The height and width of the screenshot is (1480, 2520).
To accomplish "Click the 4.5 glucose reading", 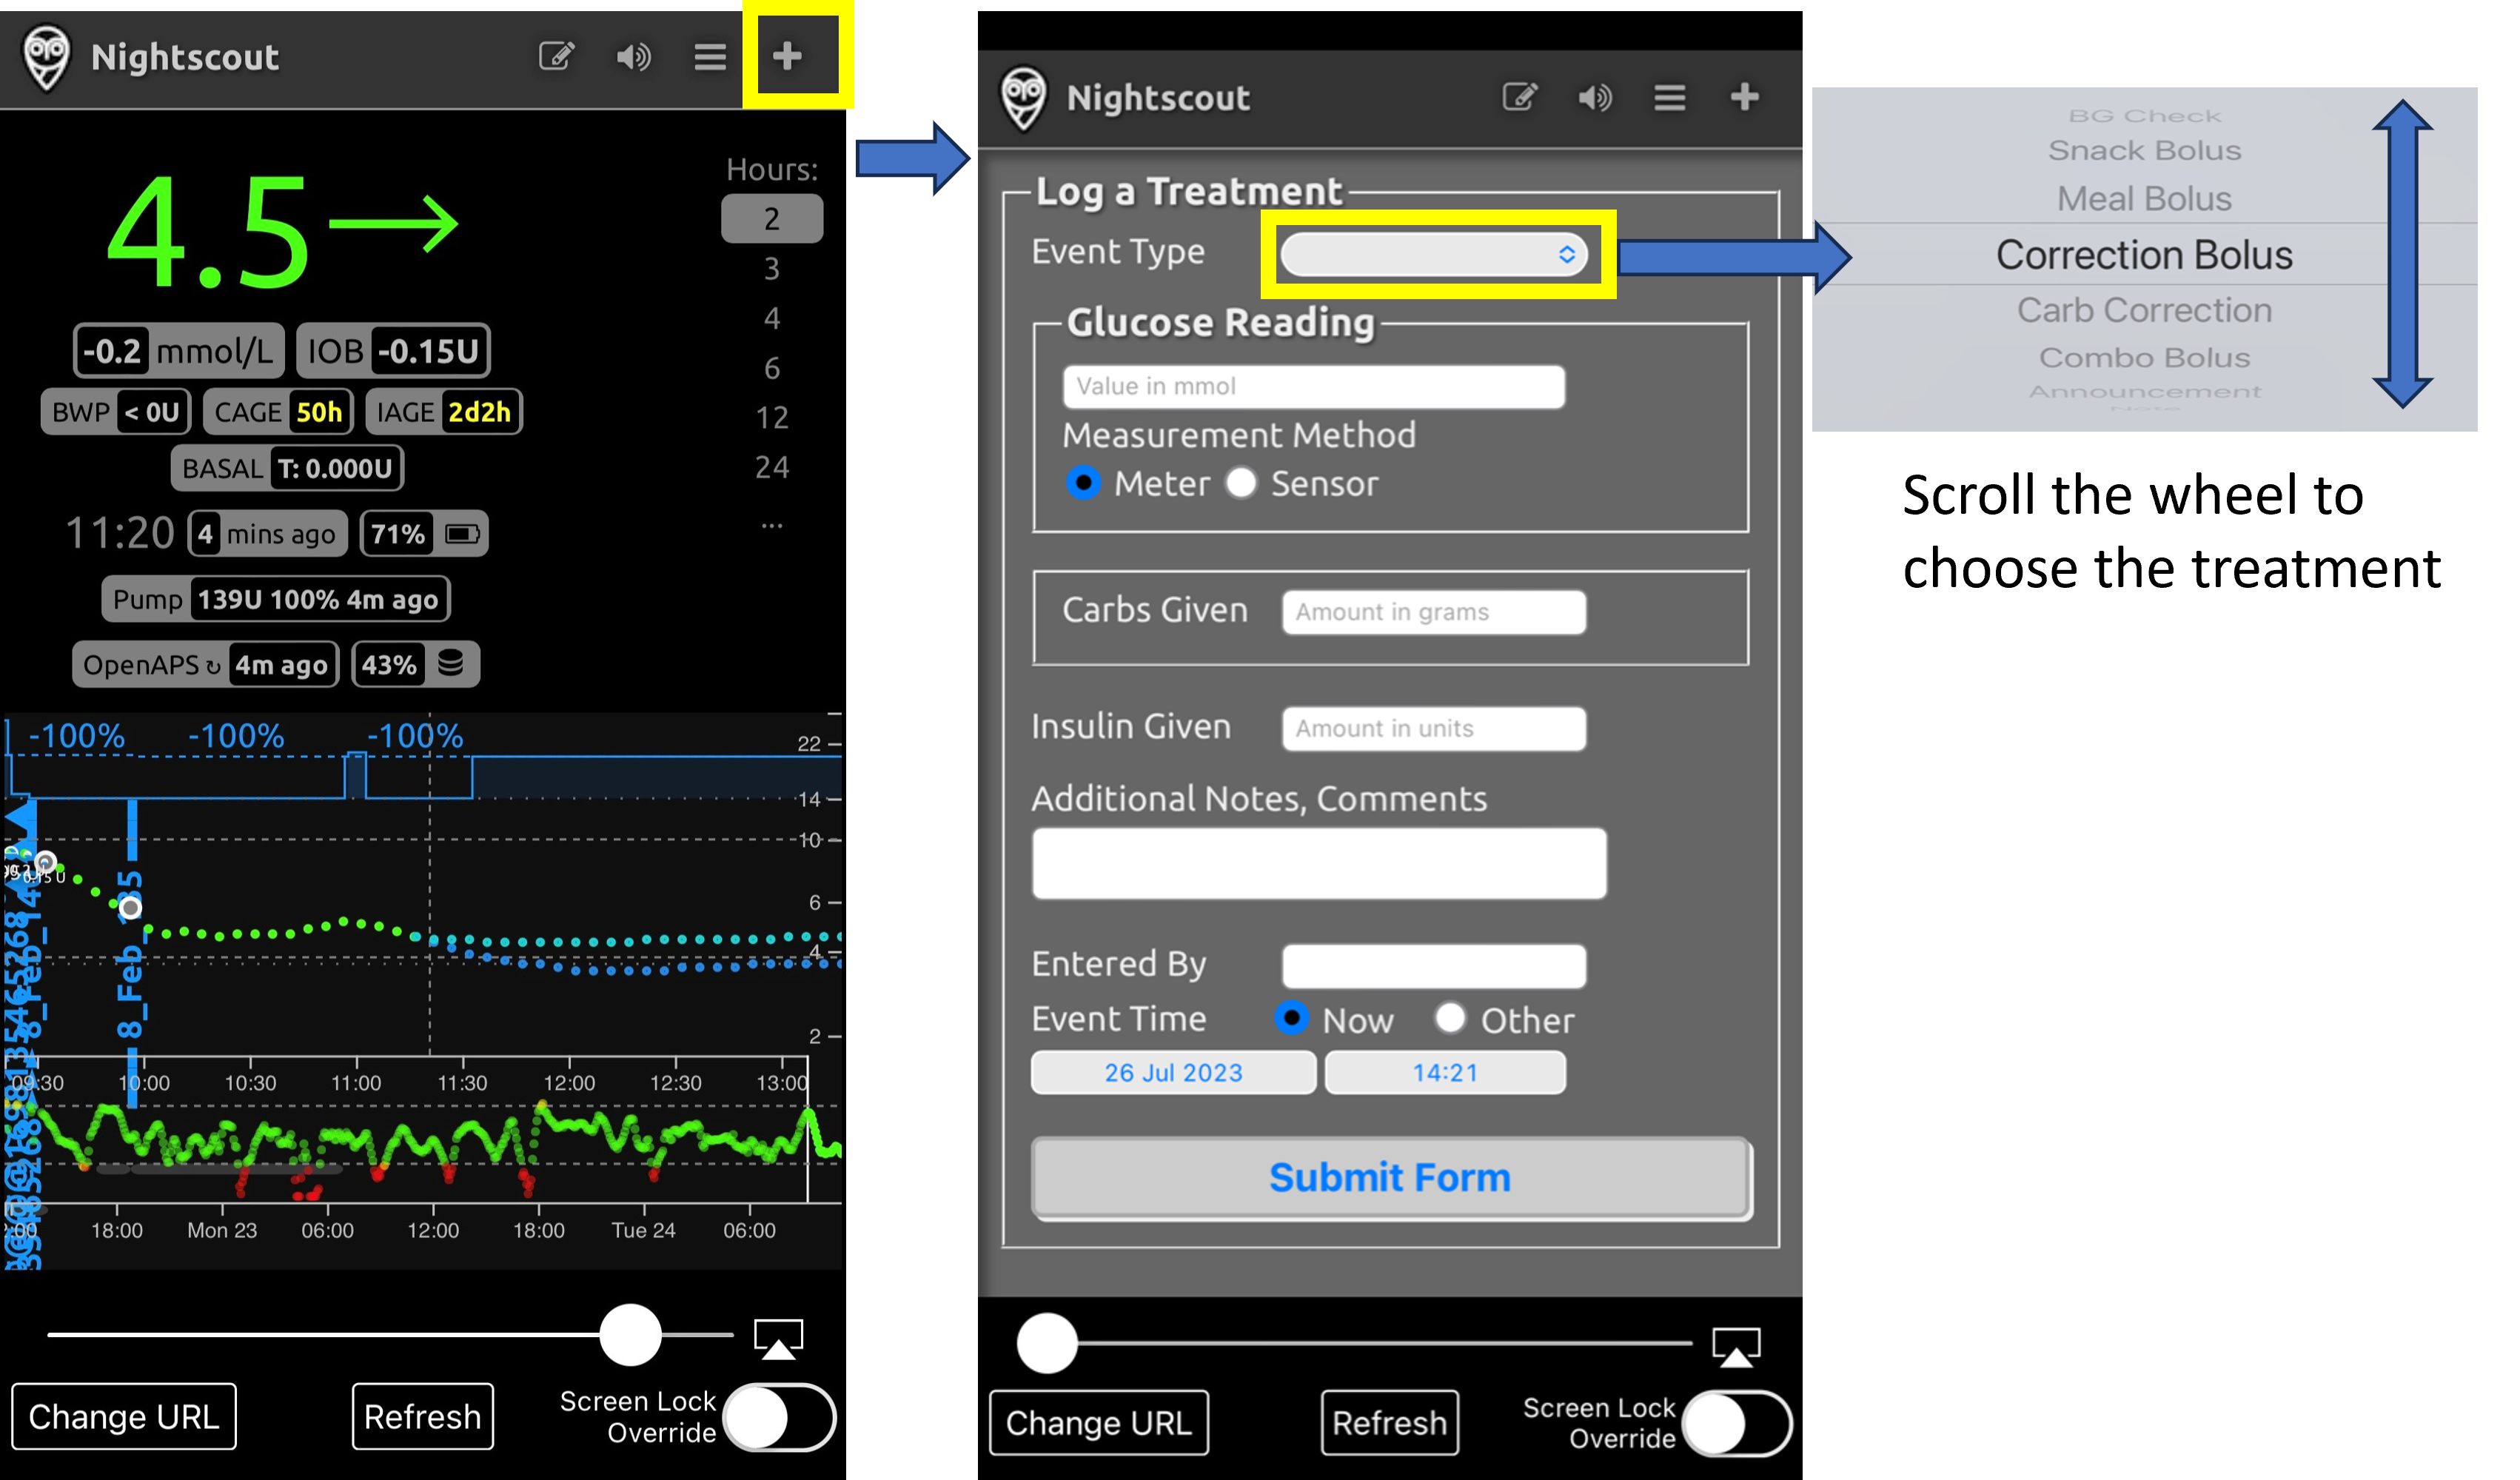I will [208, 232].
